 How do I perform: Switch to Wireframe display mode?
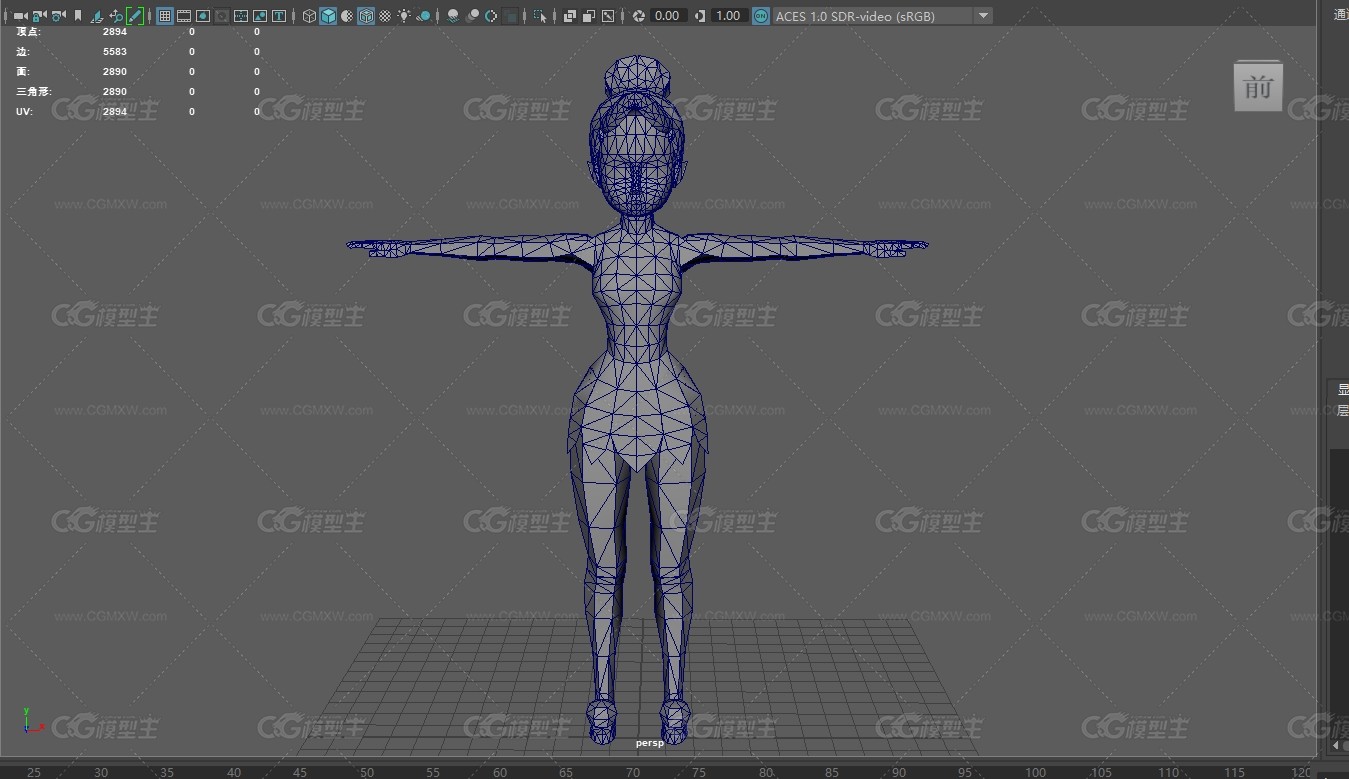point(309,16)
